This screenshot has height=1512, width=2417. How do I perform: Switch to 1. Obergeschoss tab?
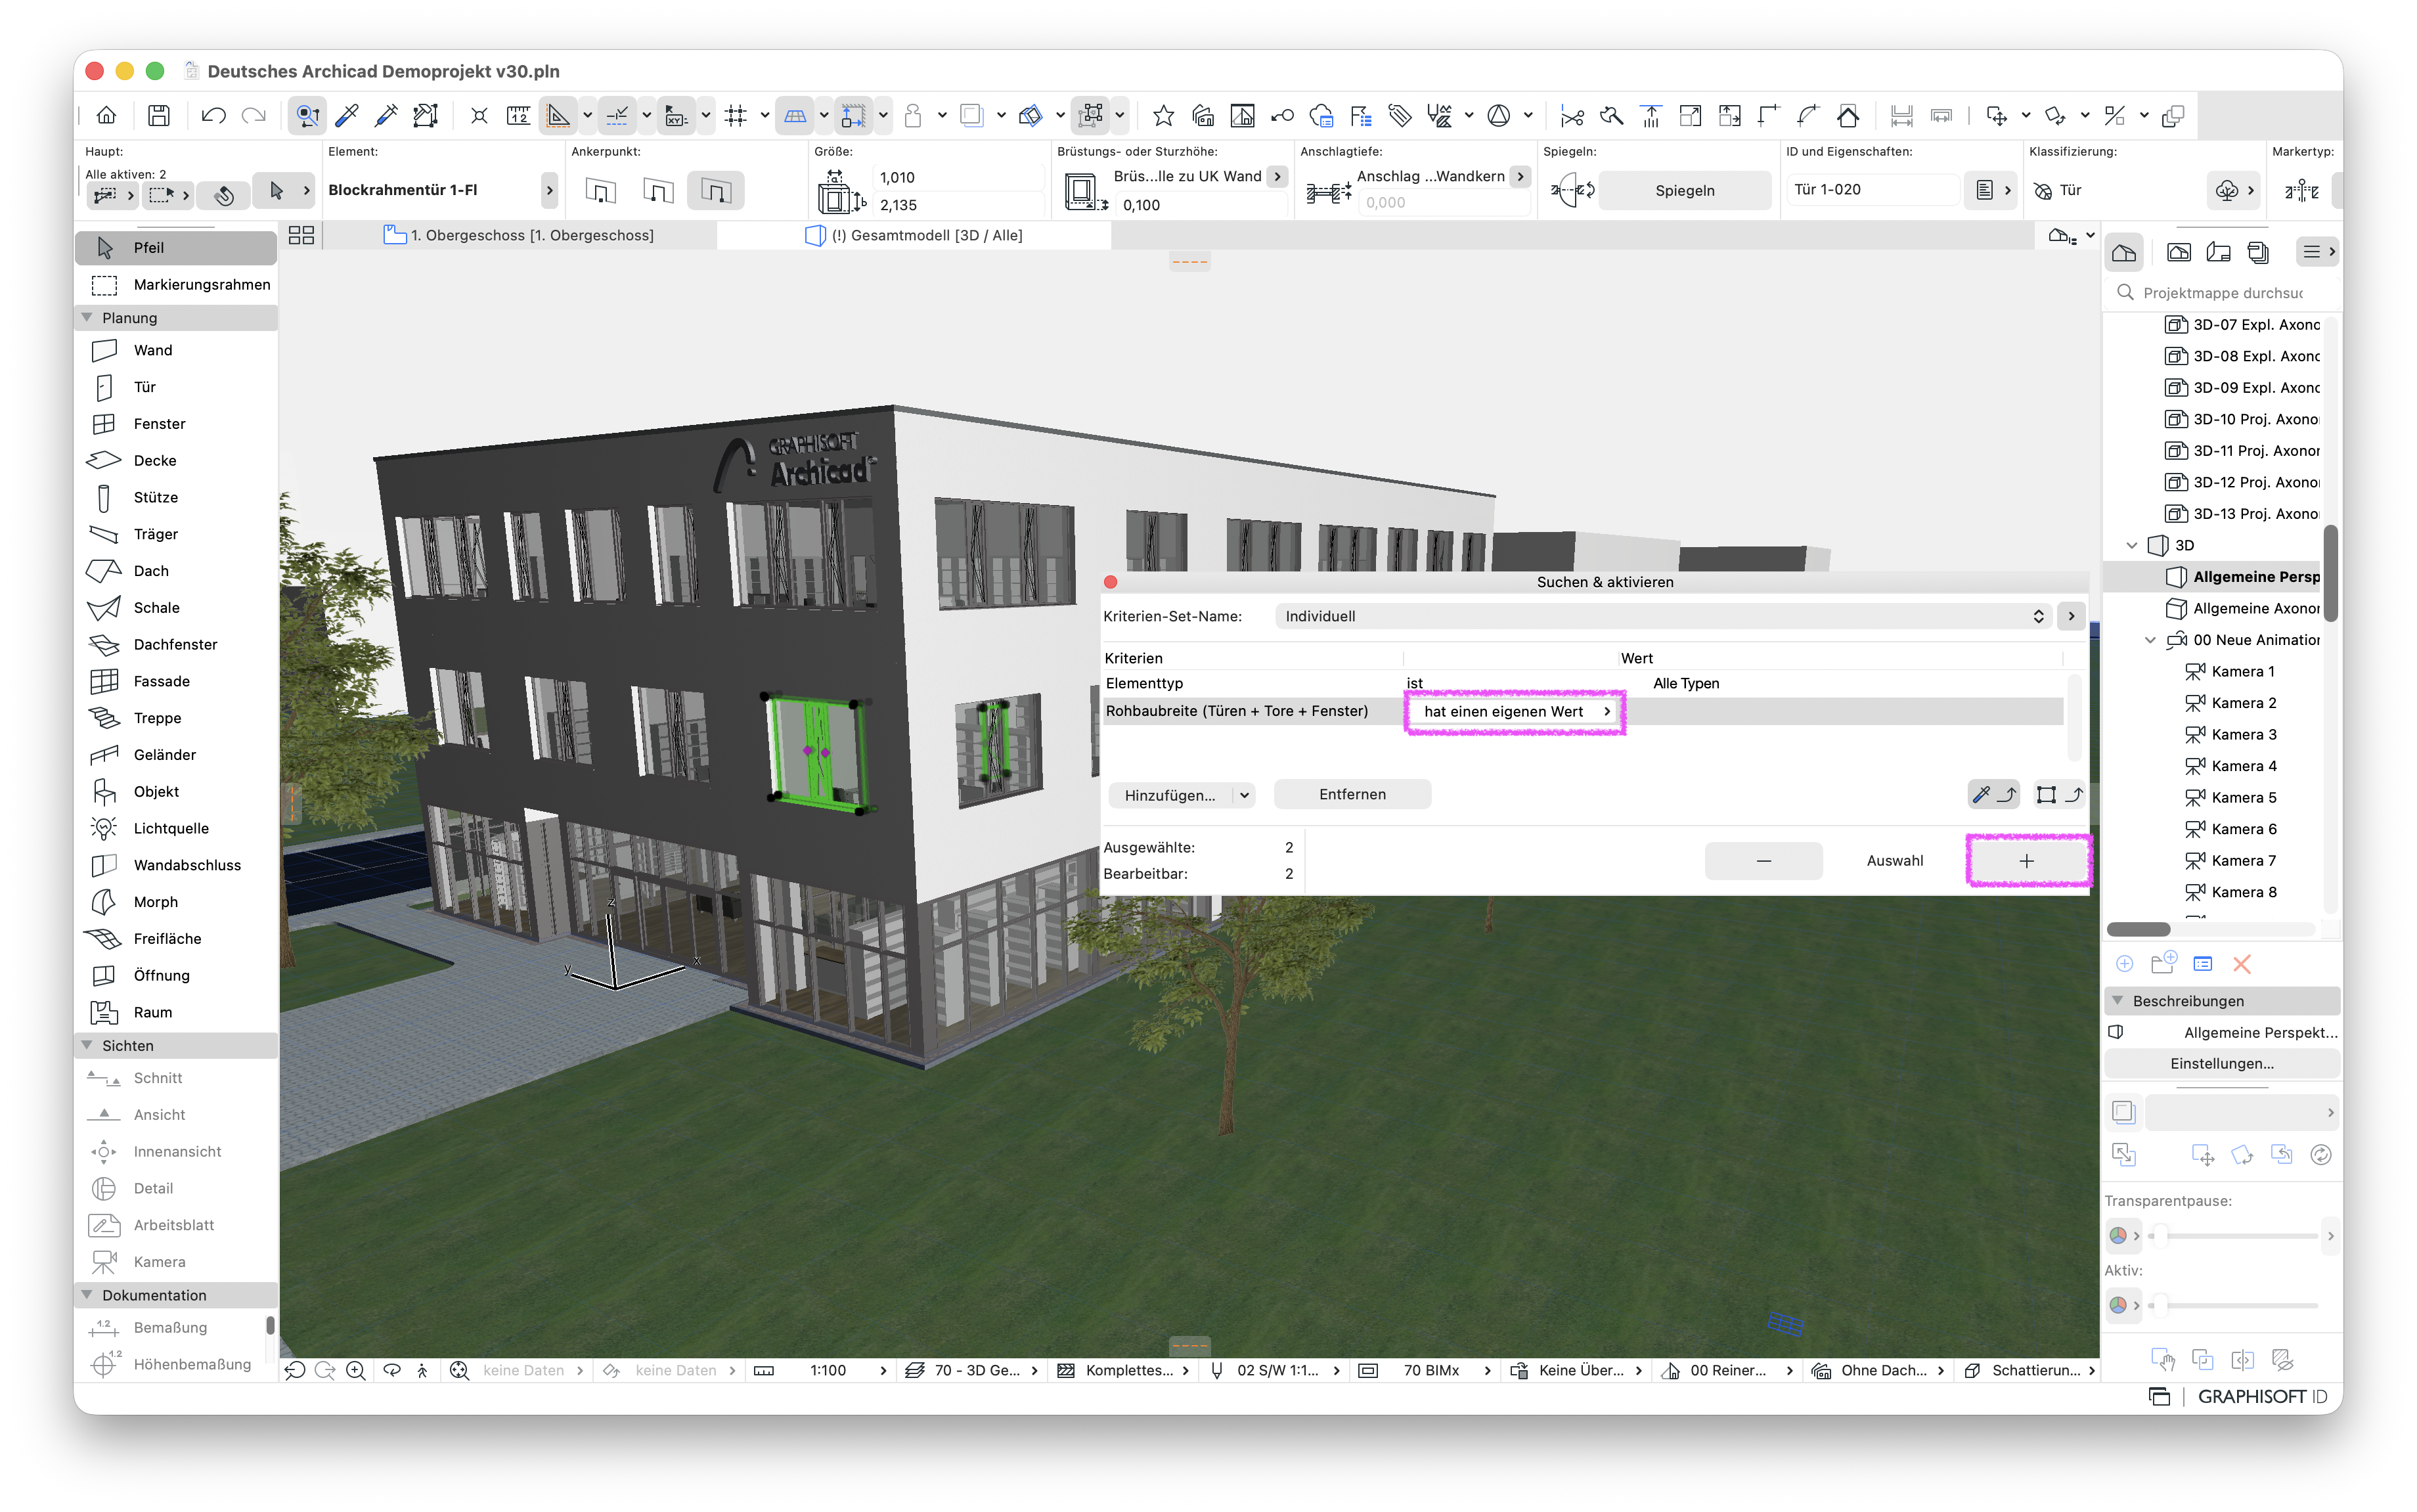[519, 236]
